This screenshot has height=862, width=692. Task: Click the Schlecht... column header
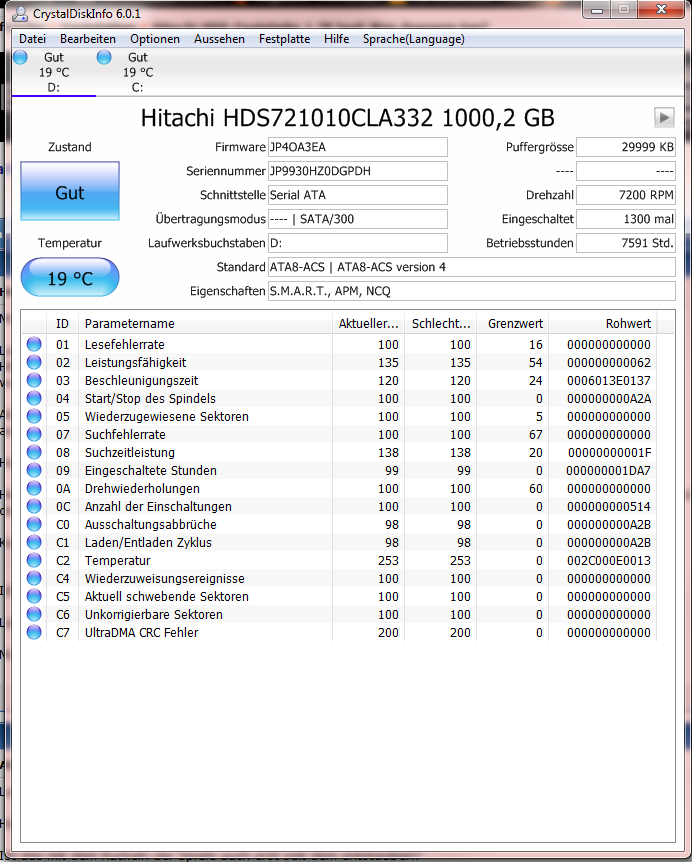441,324
